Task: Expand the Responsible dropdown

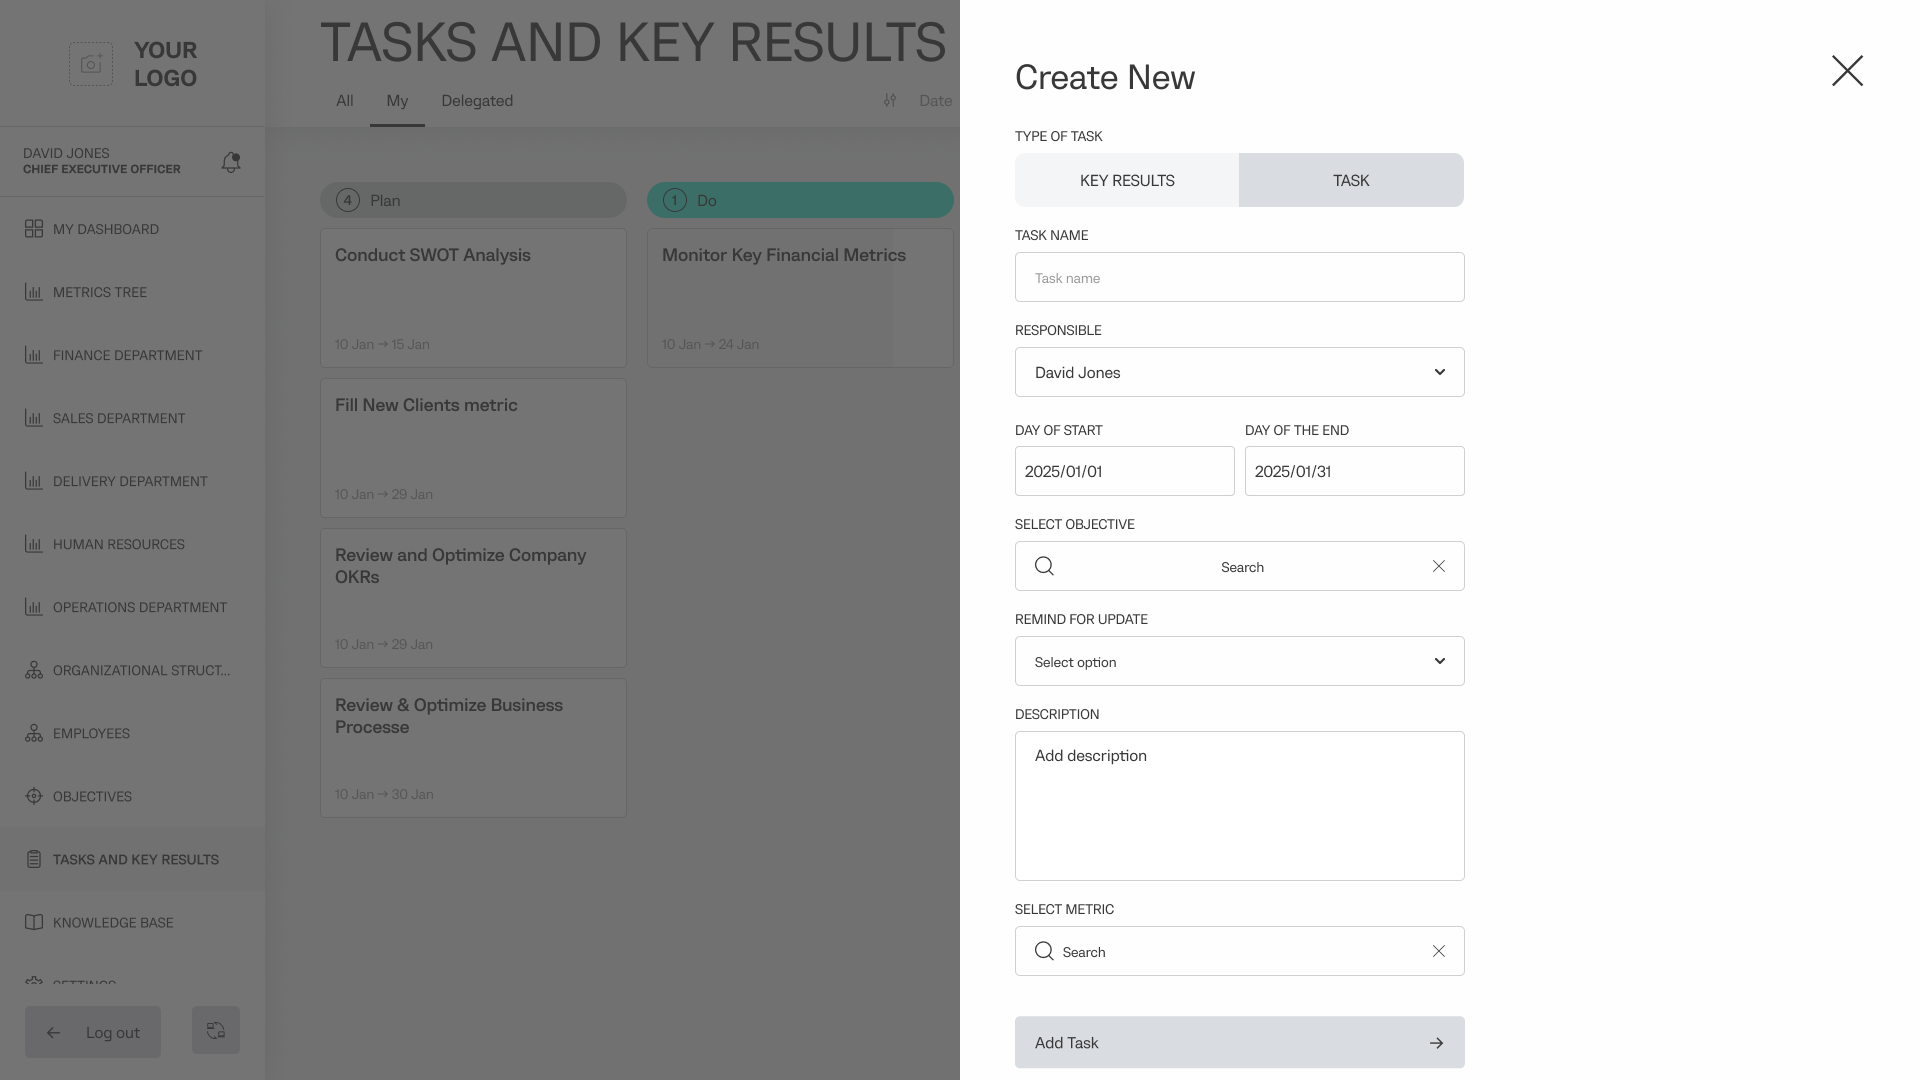Action: point(1239,372)
